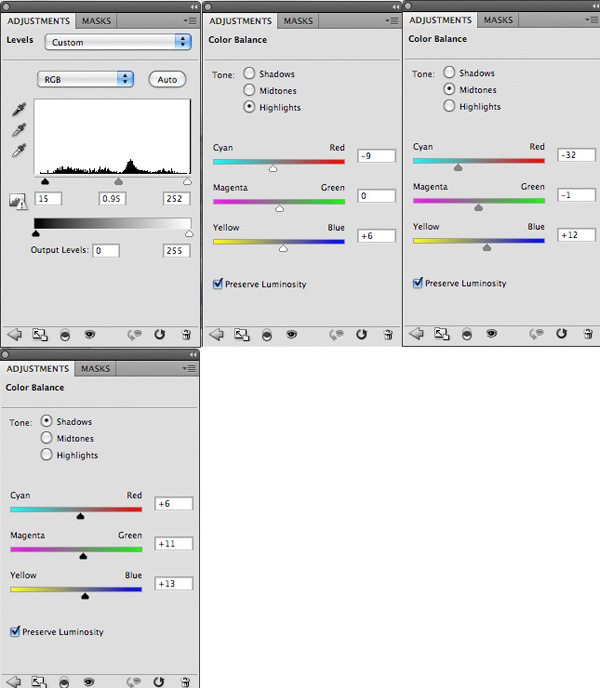The height and width of the screenshot is (688, 600).
Task: Delete the Levels adjustment layer
Action: click(x=186, y=335)
